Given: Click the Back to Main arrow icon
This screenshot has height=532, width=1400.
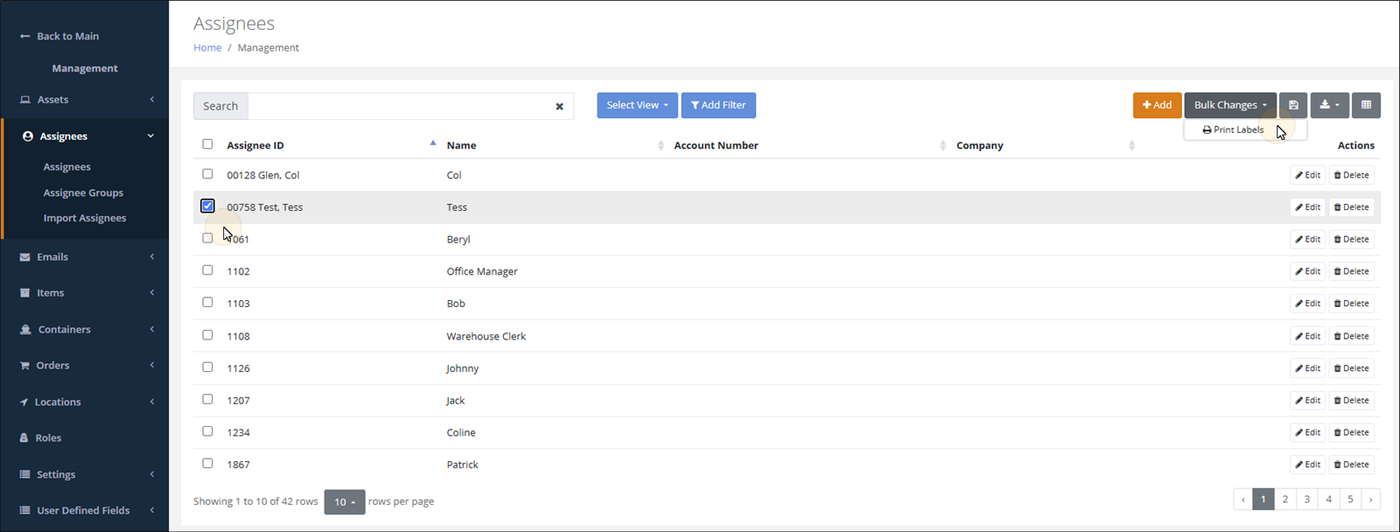Looking at the screenshot, I should click(25, 36).
